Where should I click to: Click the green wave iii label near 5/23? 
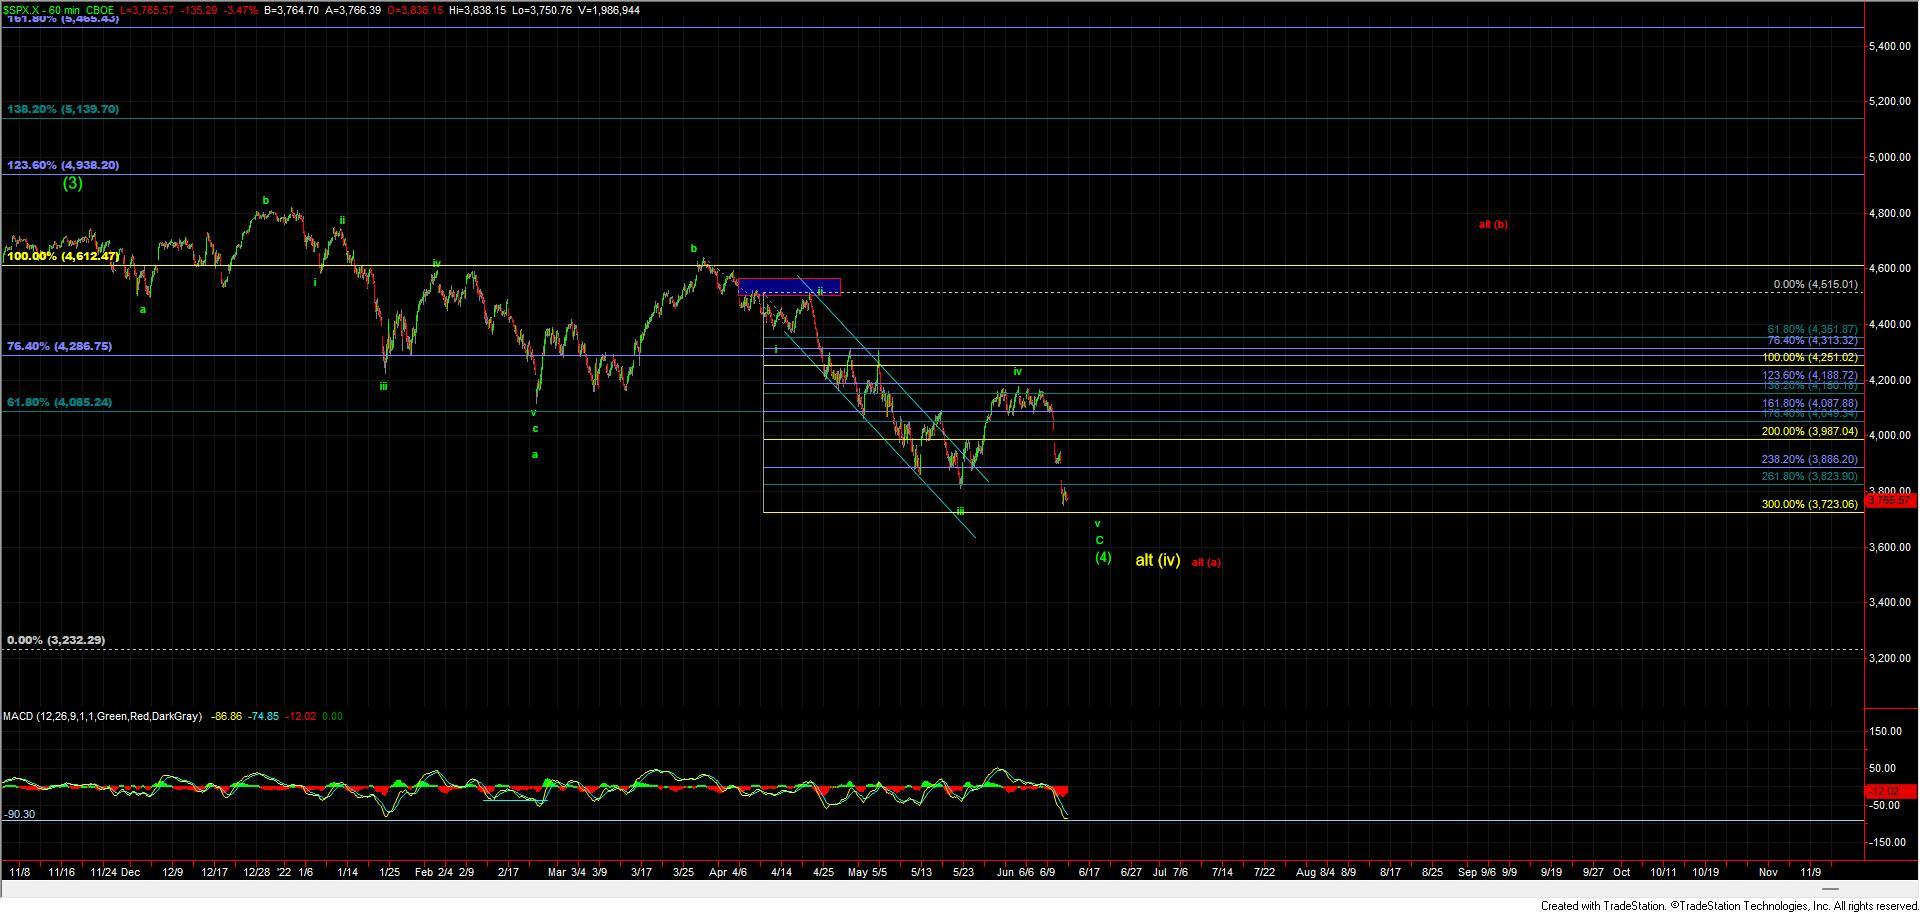pyautogui.click(x=960, y=511)
